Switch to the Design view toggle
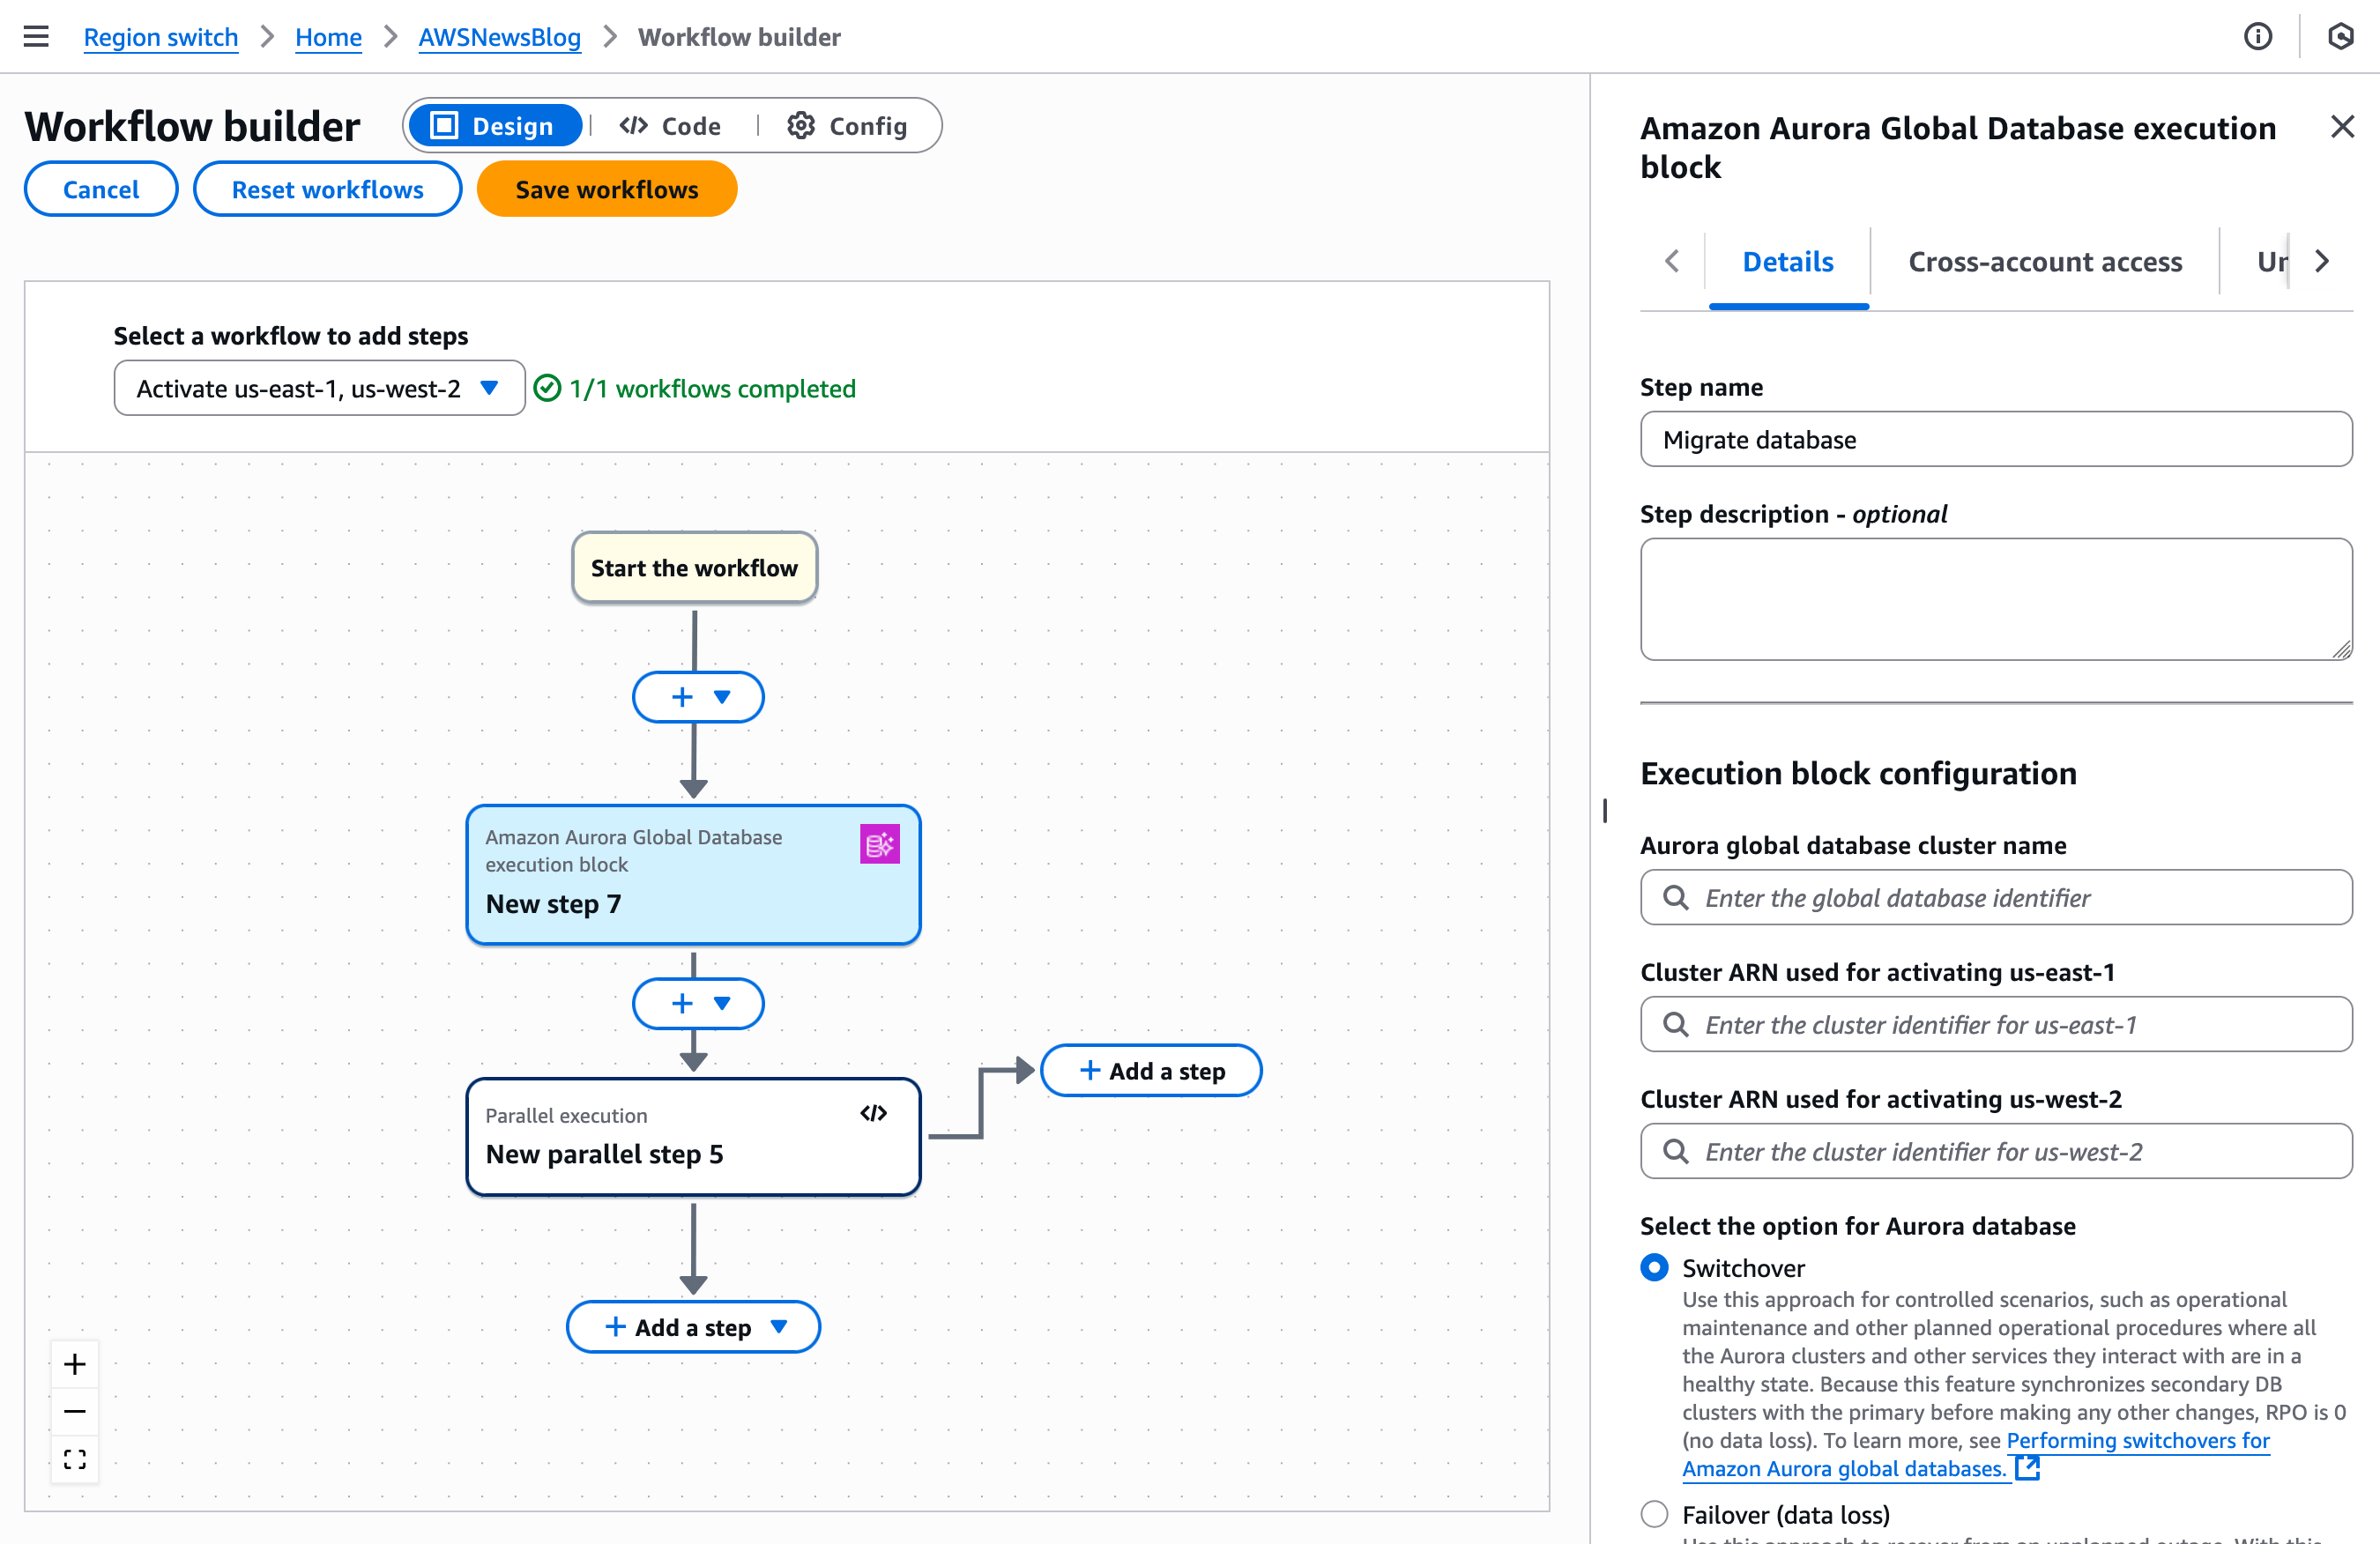The image size is (2380, 1544). pos(495,126)
